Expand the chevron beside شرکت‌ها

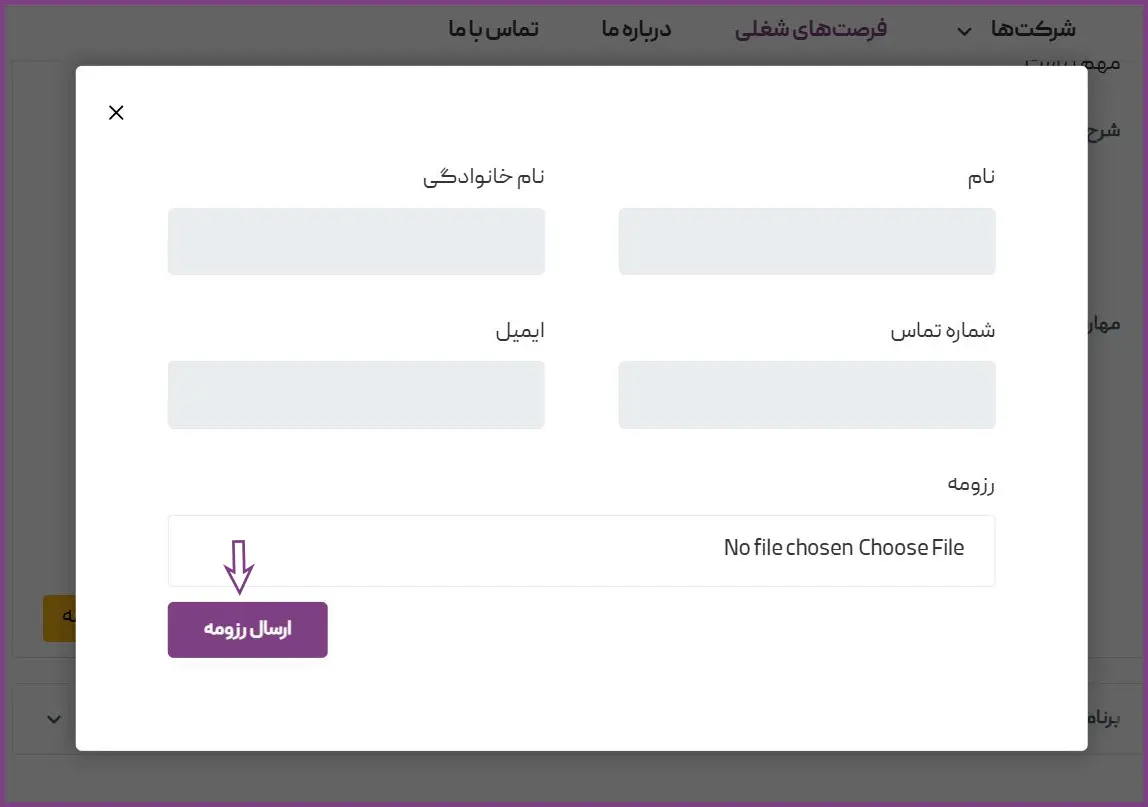(x=964, y=31)
